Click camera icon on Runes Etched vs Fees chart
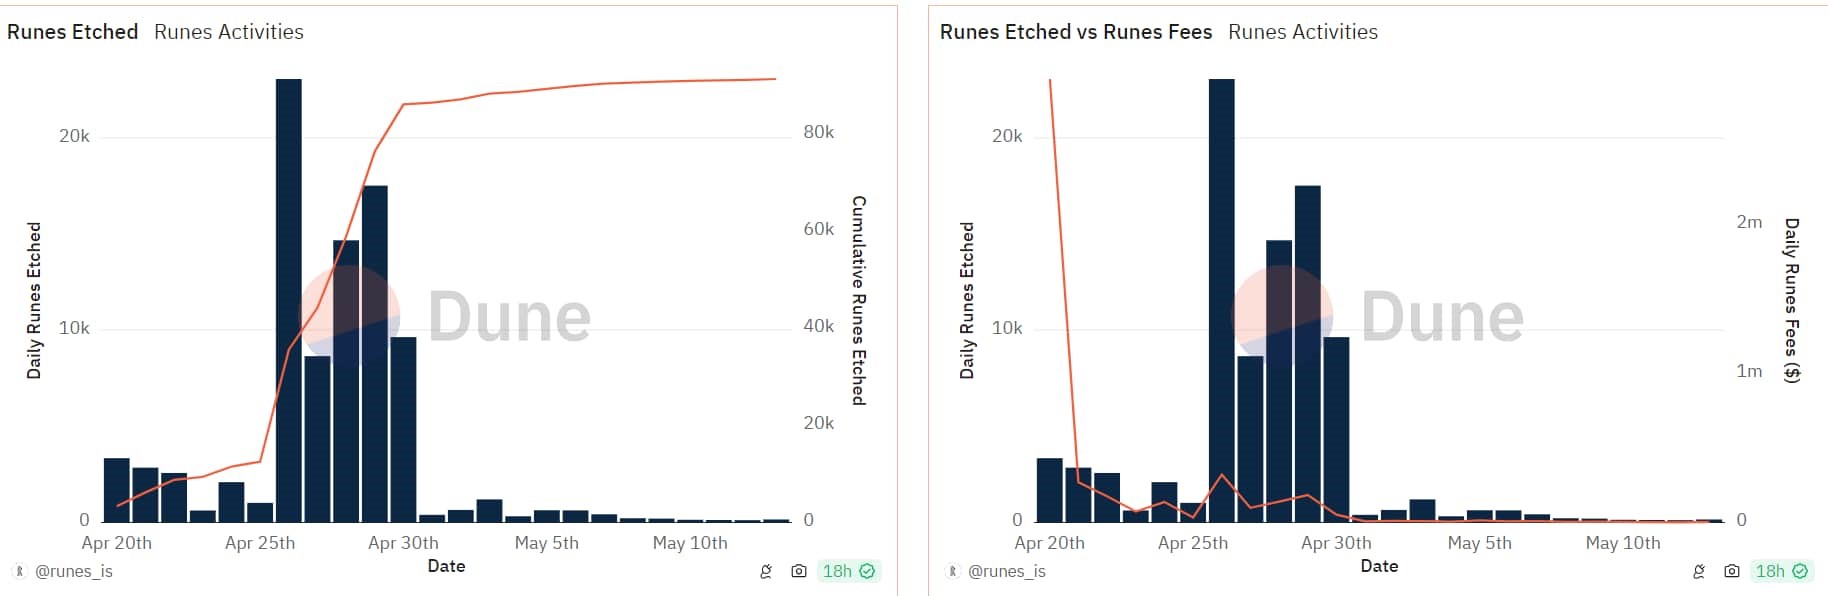 coord(1731,571)
